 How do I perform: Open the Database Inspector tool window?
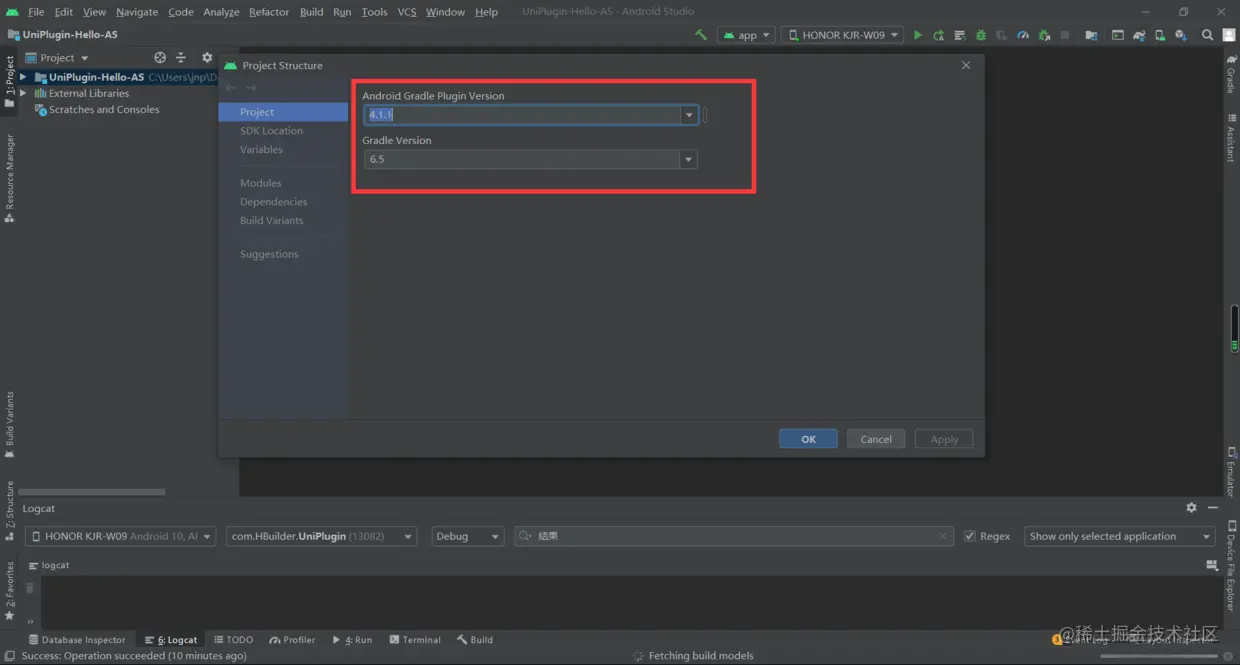pos(77,640)
